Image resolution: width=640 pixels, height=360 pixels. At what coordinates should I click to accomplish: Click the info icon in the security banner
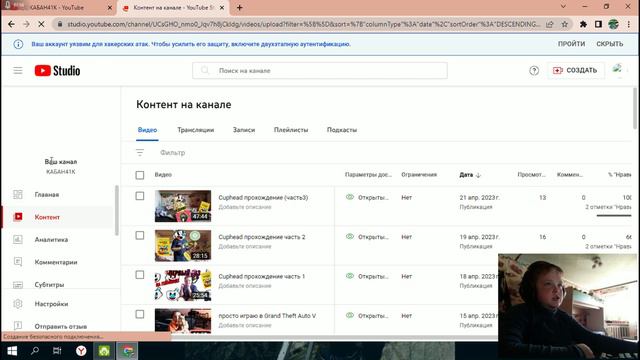(18, 44)
